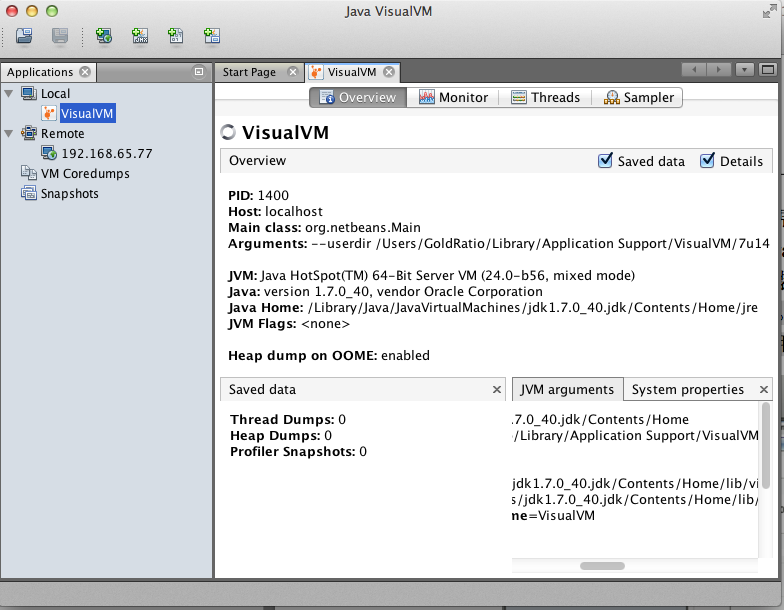Viewport: 784px width, 610px height.
Task: Select VisualVM in the applications tree
Action: pyautogui.click(x=87, y=114)
